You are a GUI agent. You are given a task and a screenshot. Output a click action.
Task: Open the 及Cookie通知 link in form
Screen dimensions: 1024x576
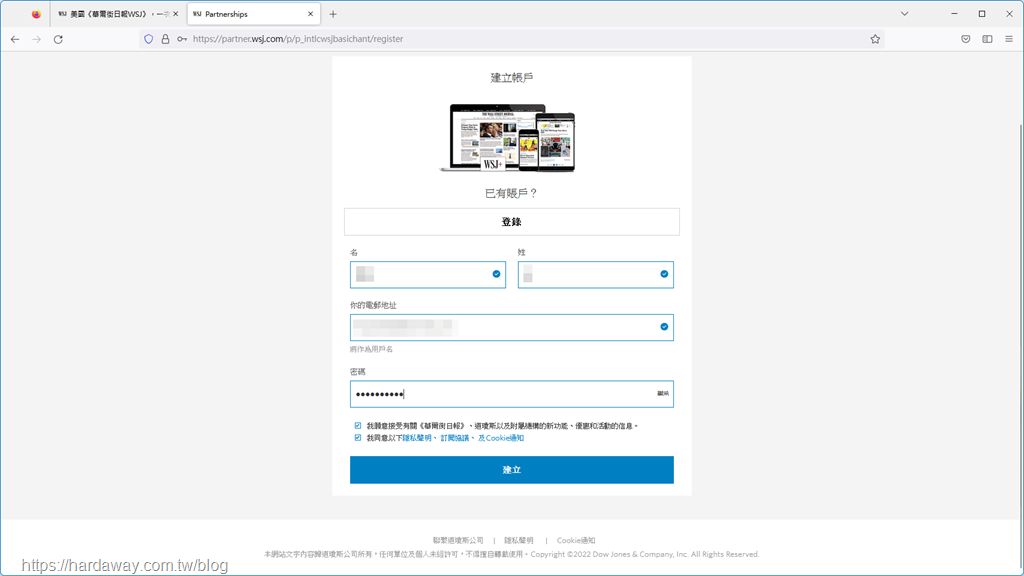501,438
